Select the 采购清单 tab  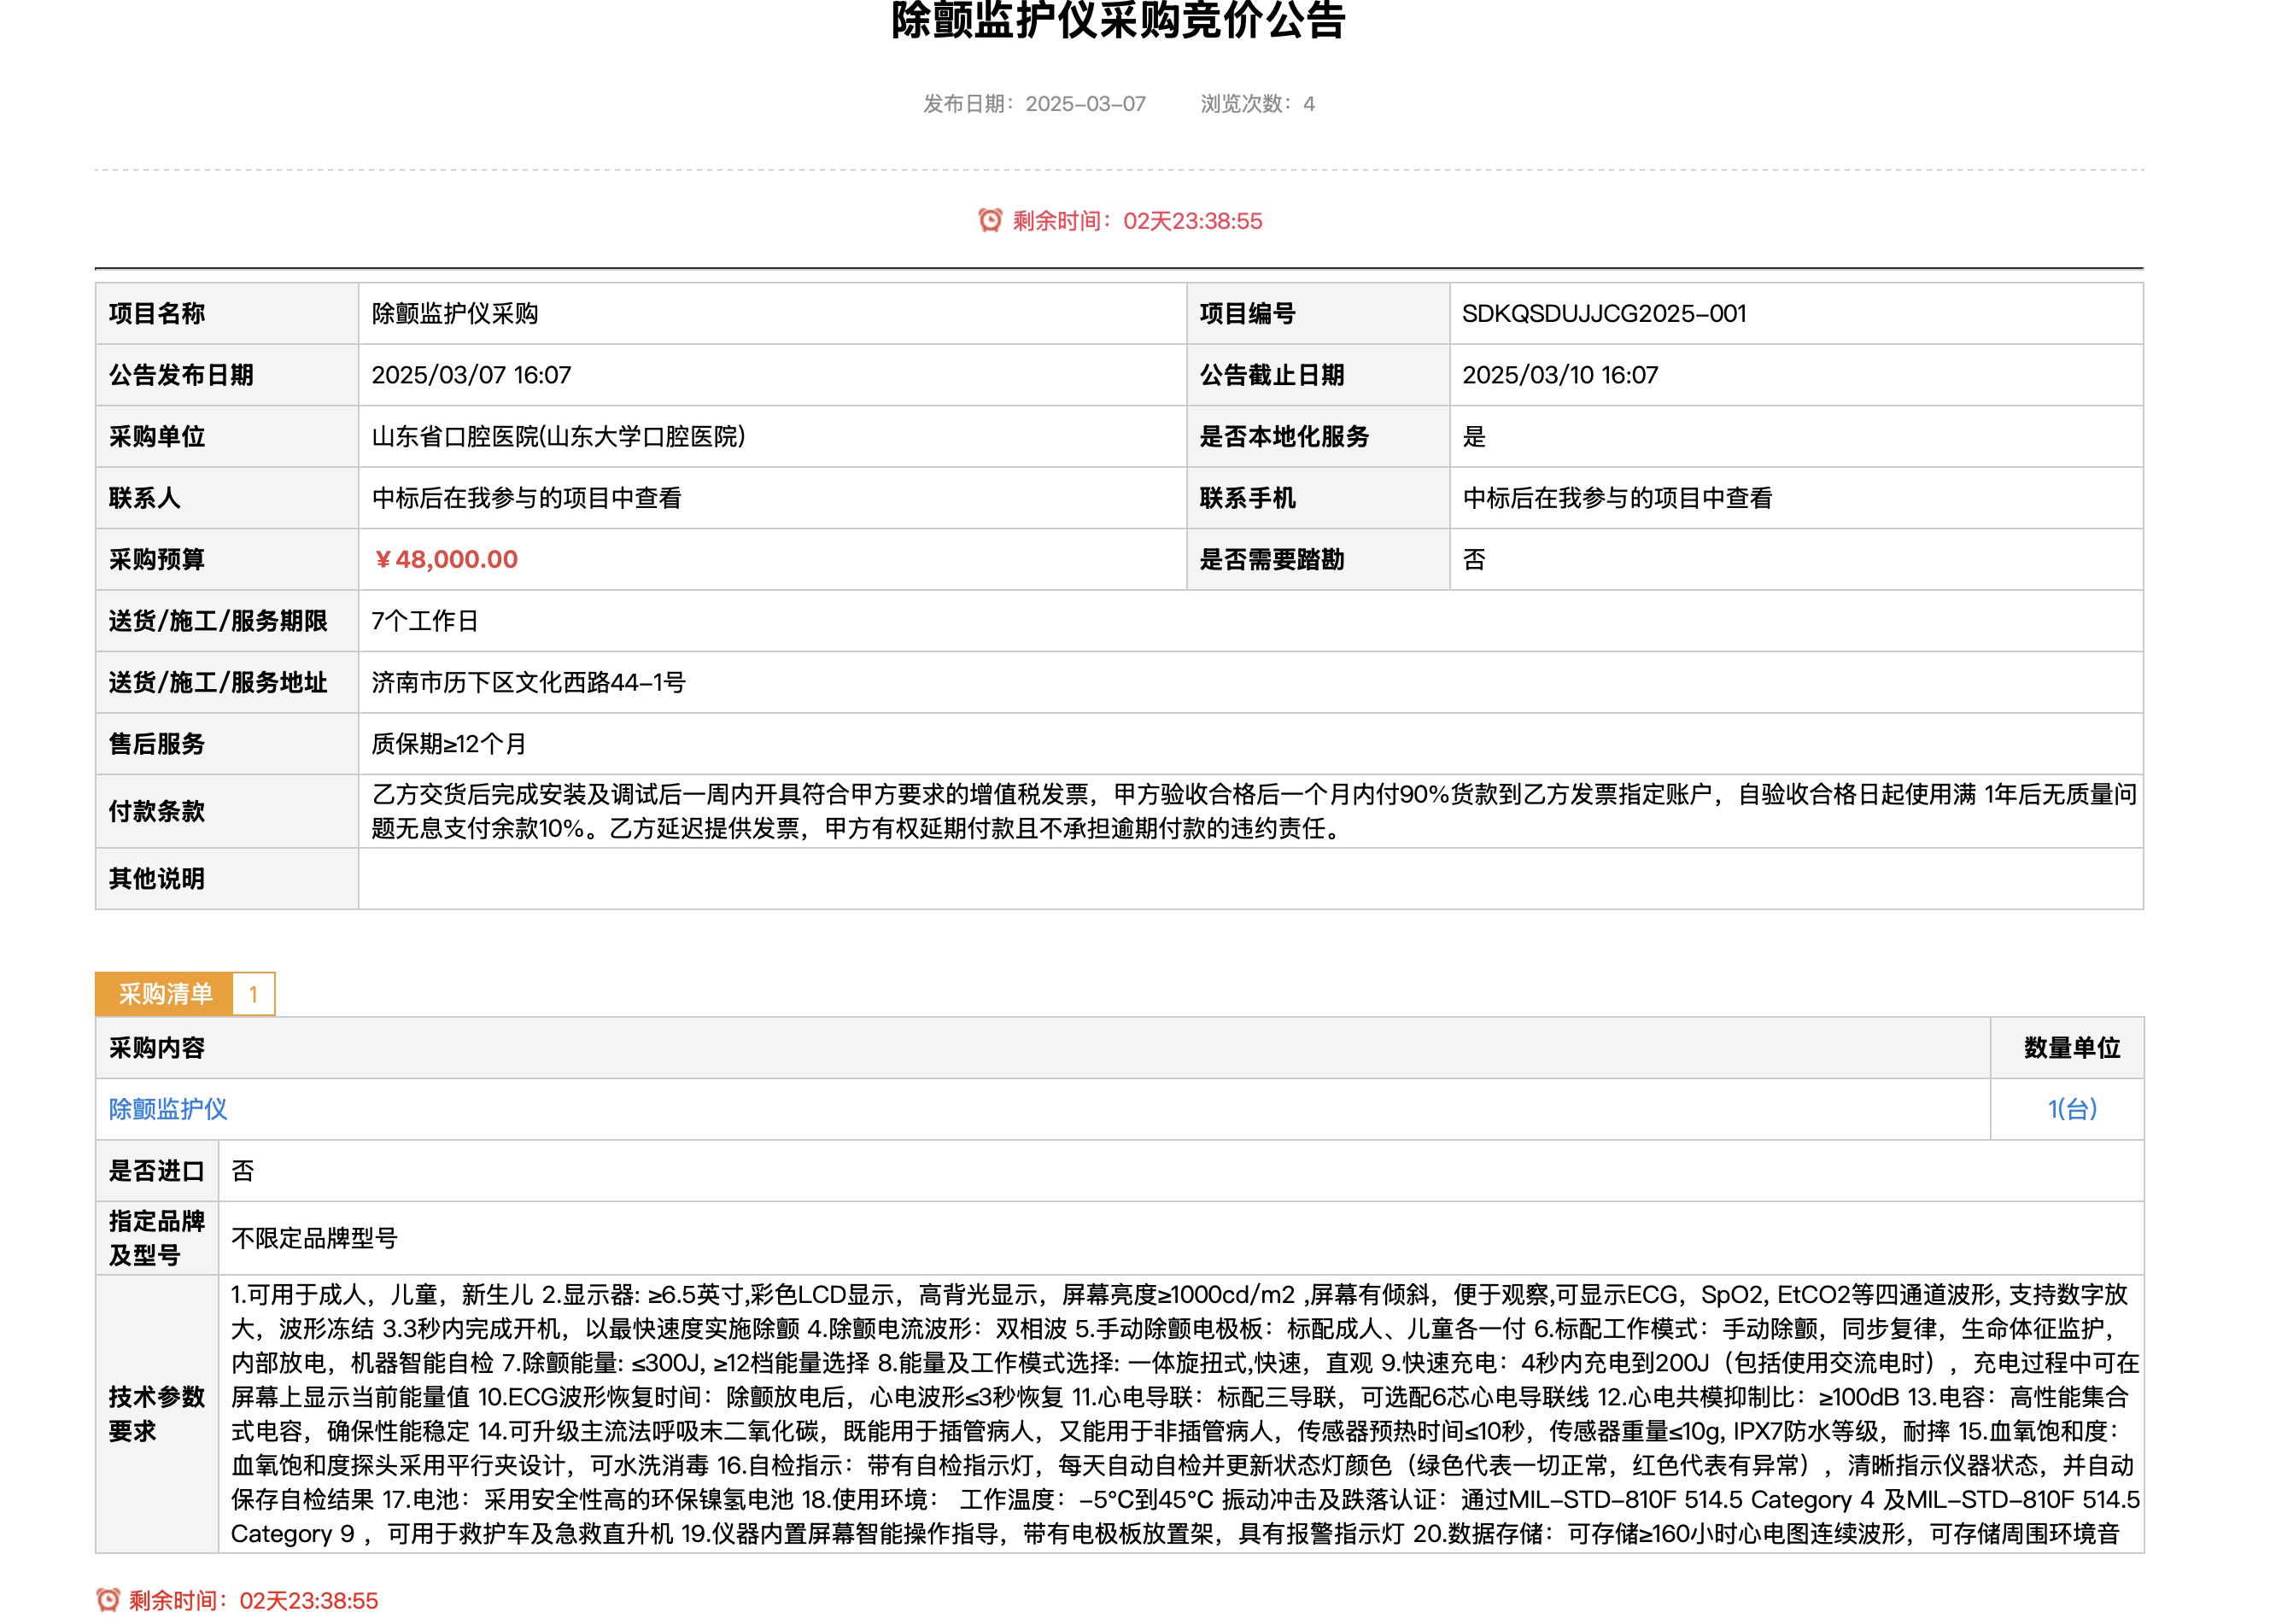(x=165, y=994)
